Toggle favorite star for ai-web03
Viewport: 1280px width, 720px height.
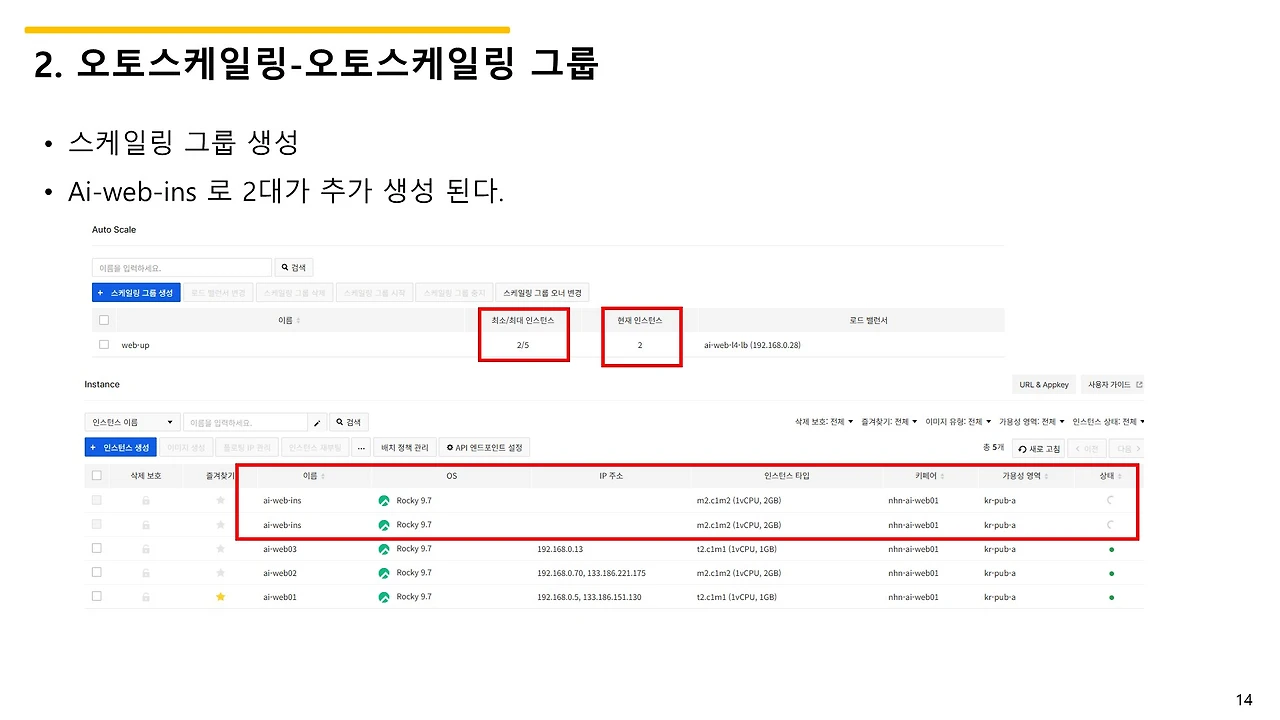(x=221, y=549)
